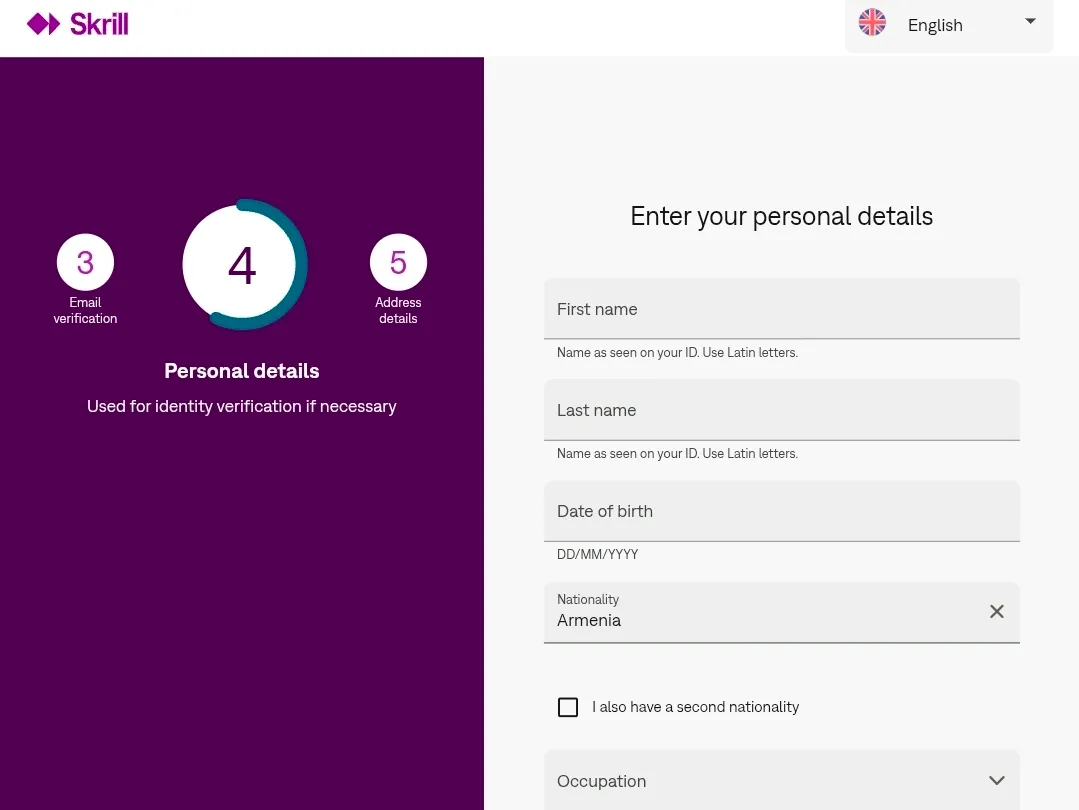1079x810 pixels.
Task: Tick the second nationality checkbox
Action: tap(568, 707)
